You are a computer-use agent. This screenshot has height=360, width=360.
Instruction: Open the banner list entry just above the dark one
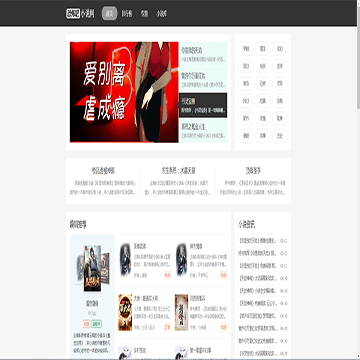[203, 79]
